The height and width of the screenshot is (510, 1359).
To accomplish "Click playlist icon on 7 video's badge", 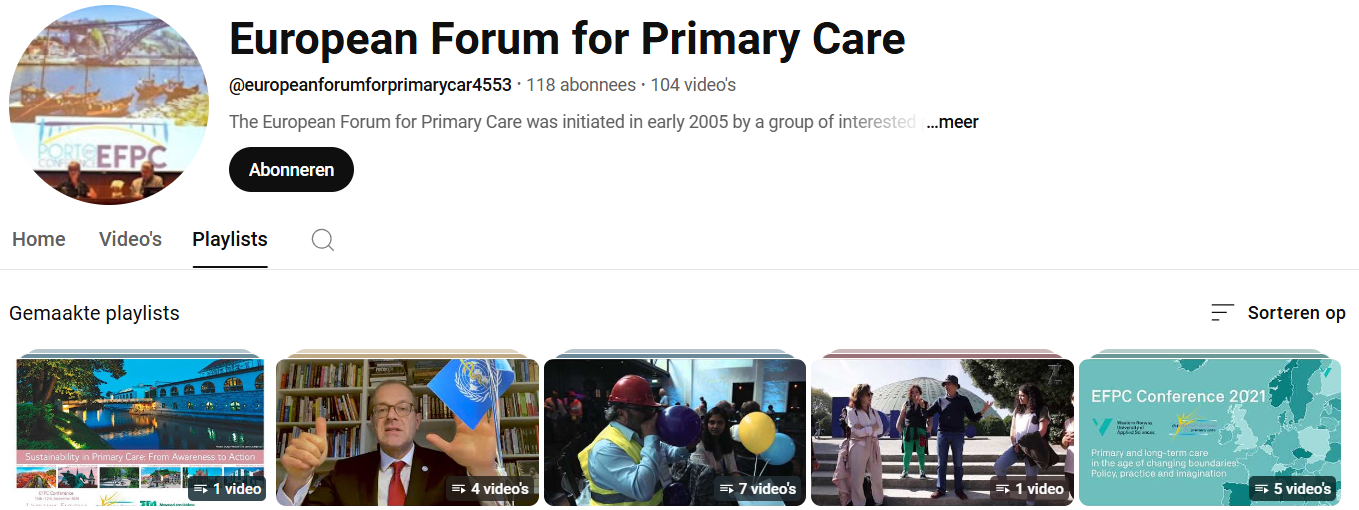I will 727,489.
